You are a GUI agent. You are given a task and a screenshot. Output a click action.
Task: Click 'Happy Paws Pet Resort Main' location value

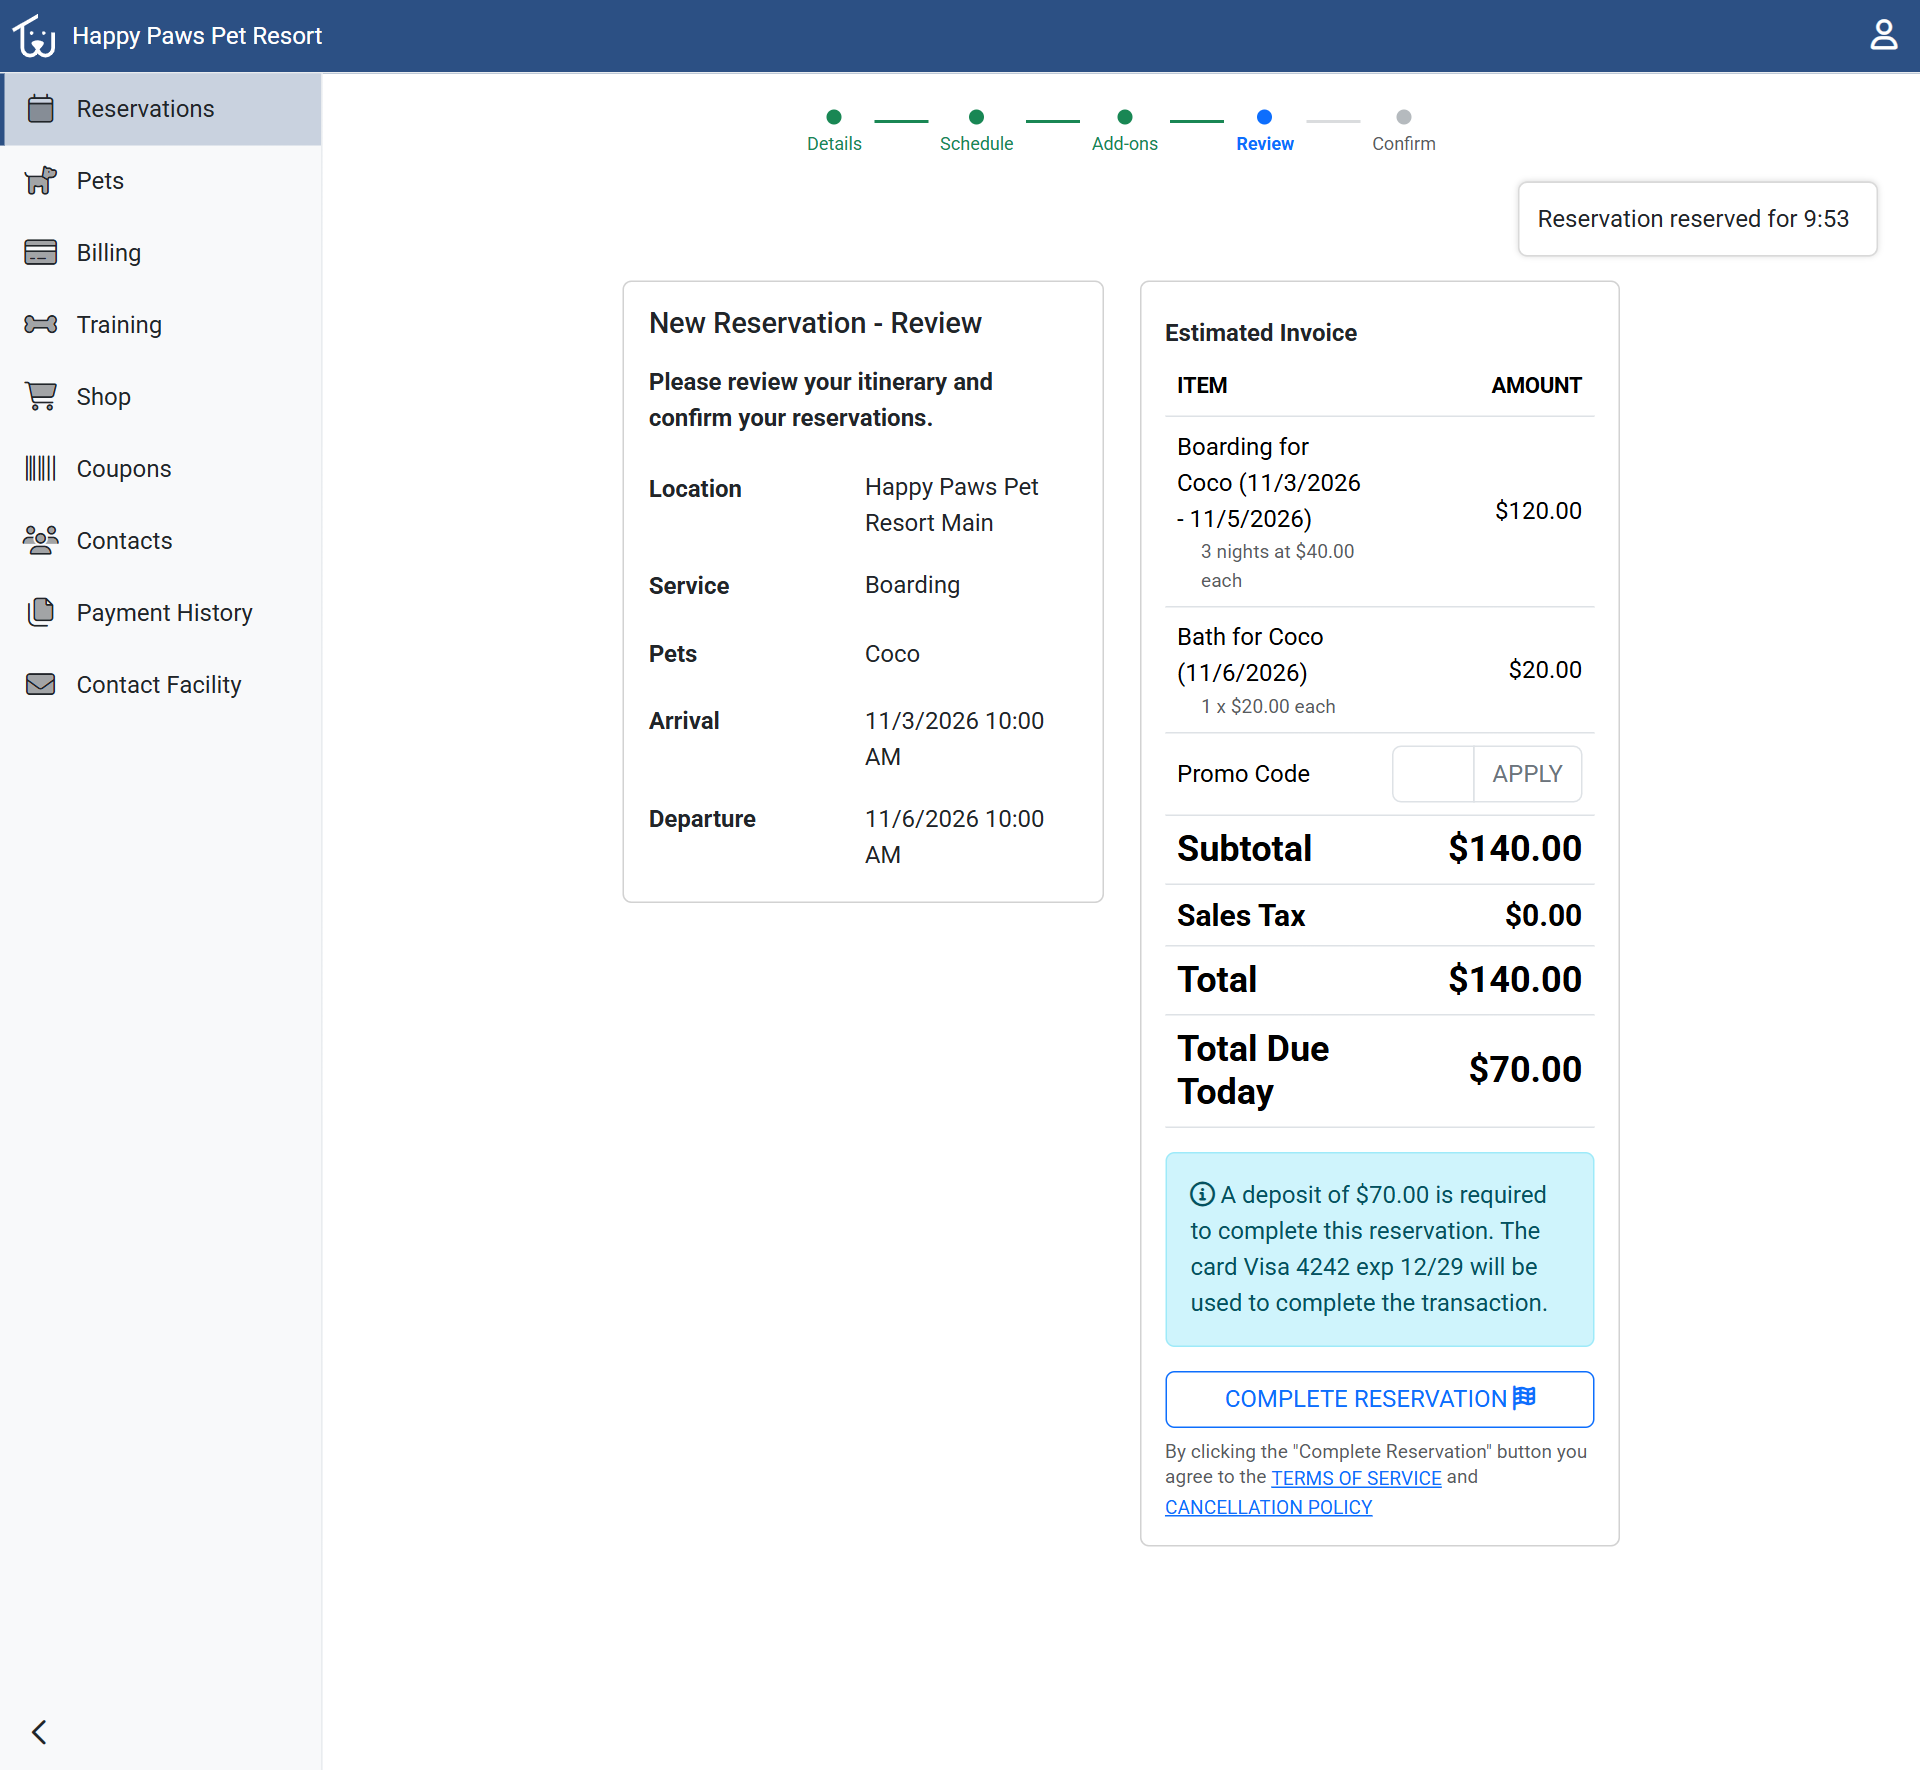951,505
